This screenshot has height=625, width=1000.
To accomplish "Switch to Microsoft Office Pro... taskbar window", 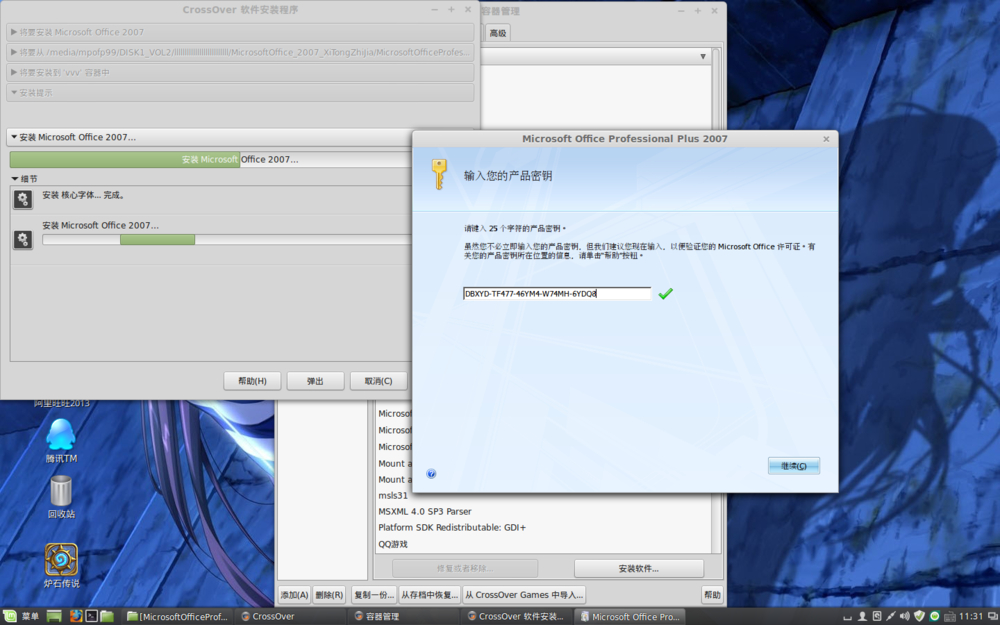I will [x=629, y=616].
